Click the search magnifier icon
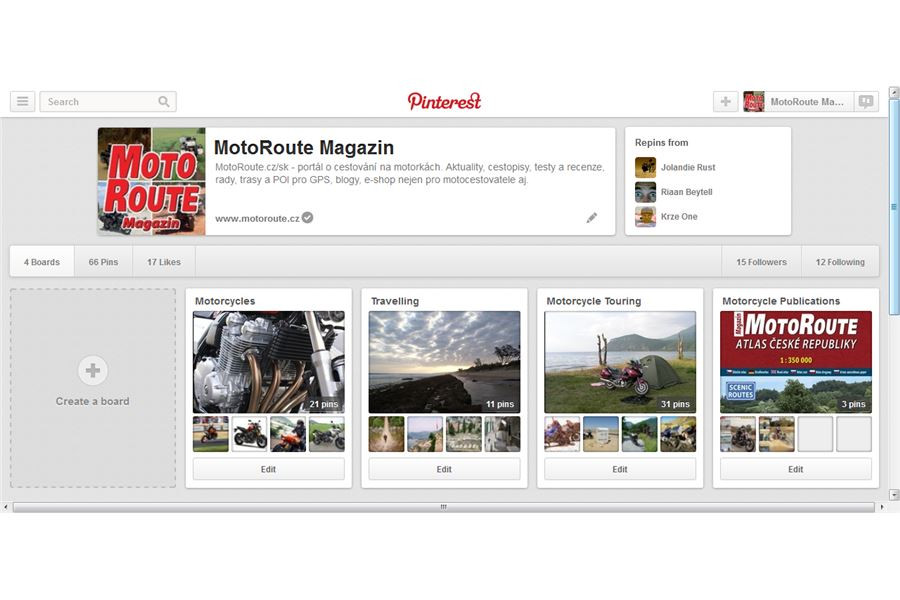This screenshot has width=900, height=600. point(164,101)
